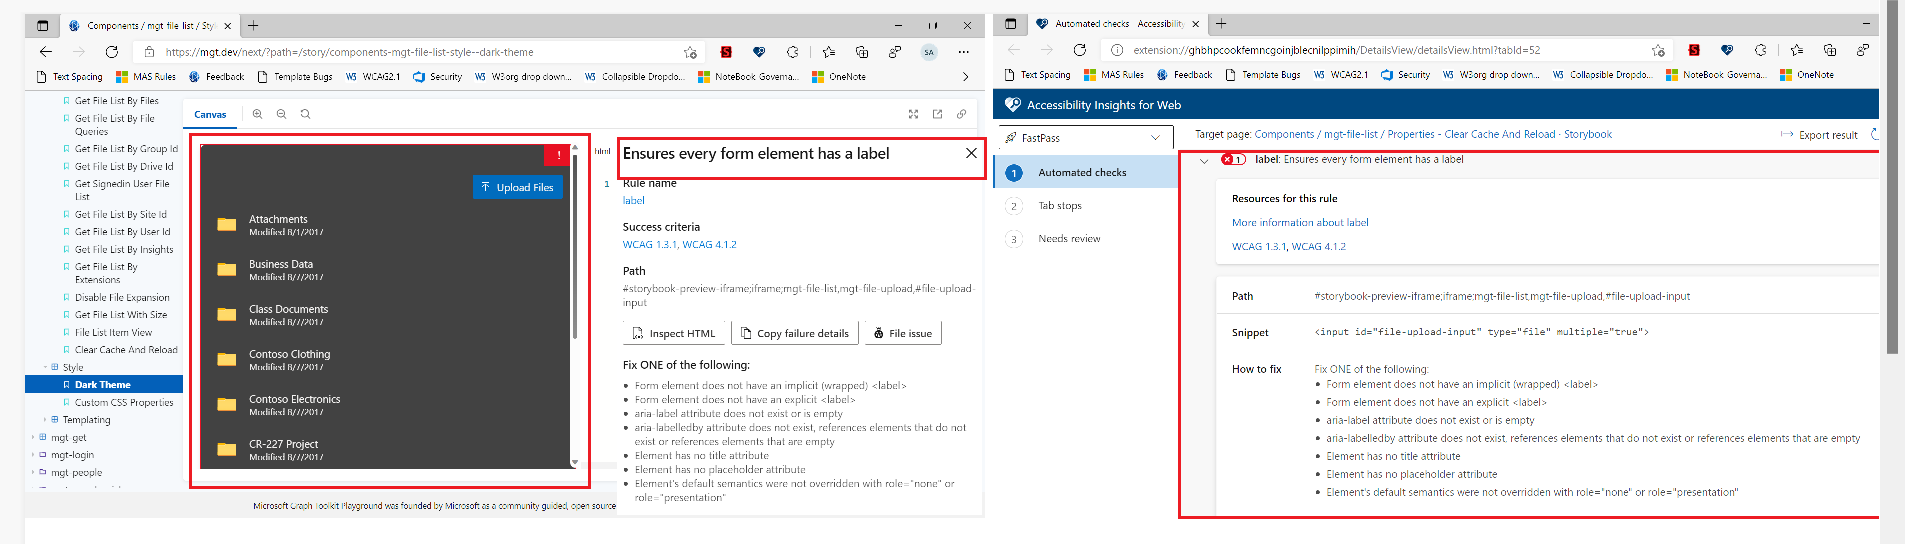Zoom out on the Storybook canvas
1905x544 pixels.
pos(282,114)
